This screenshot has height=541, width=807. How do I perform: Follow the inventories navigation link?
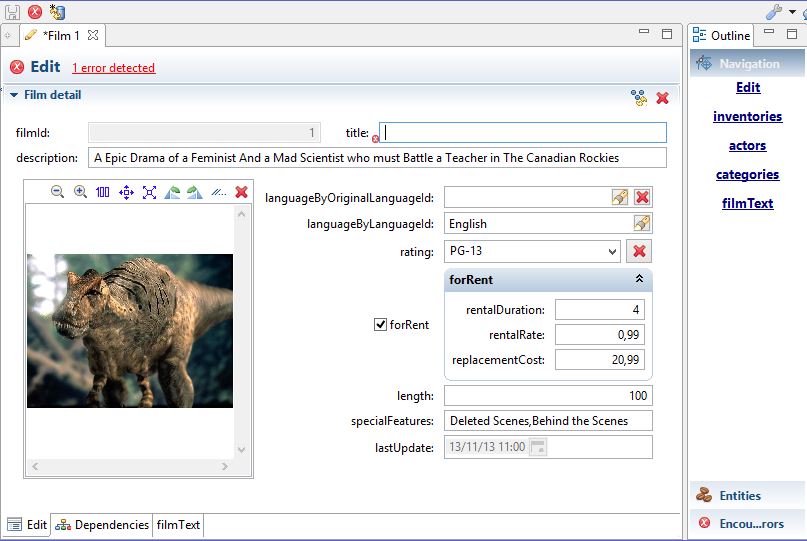747,116
